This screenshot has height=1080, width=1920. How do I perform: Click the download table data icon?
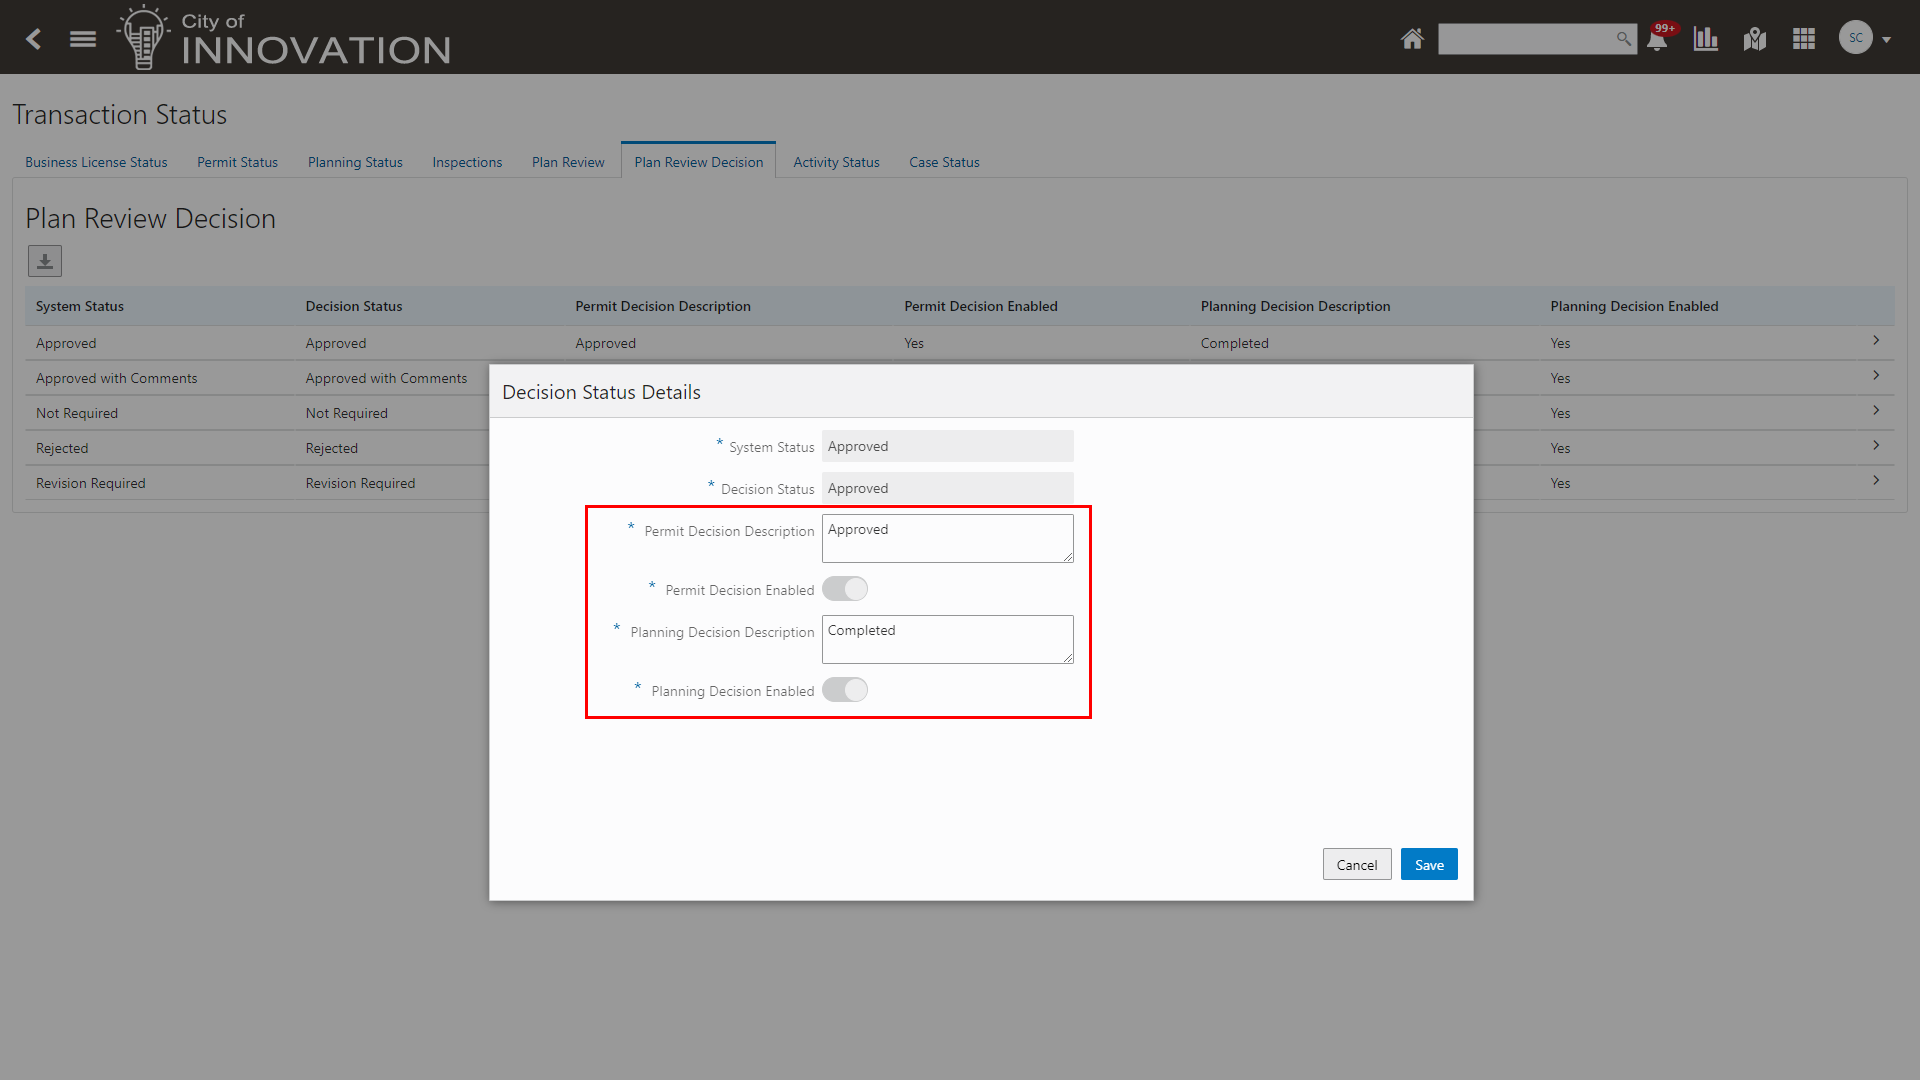tap(45, 261)
